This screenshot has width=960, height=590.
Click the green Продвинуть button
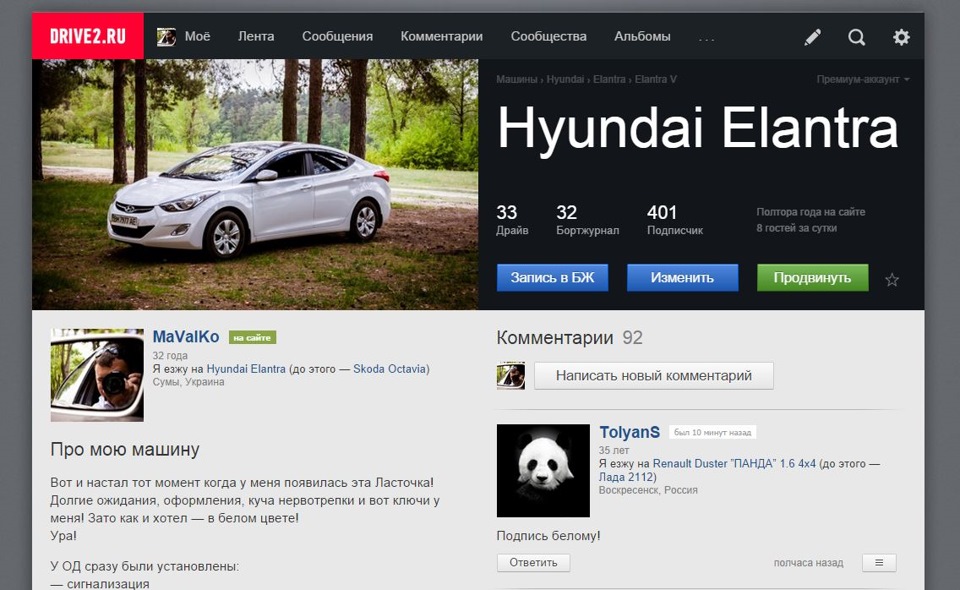(x=812, y=277)
